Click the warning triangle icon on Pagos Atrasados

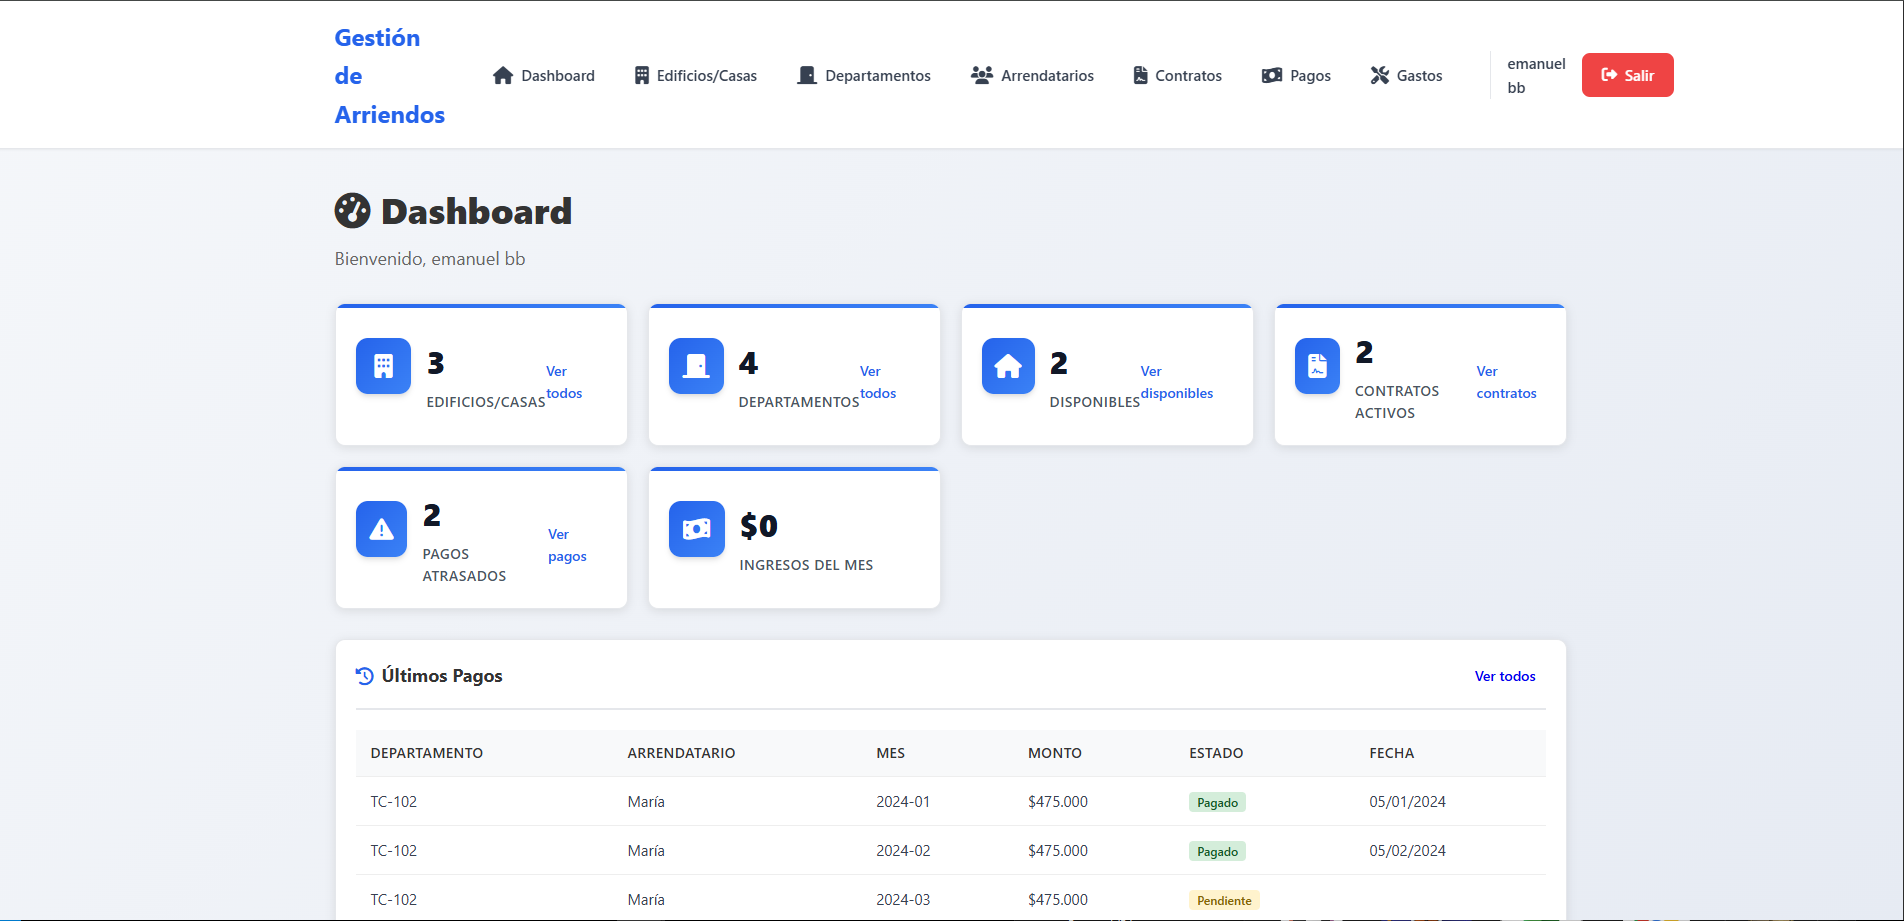pyautogui.click(x=381, y=529)
